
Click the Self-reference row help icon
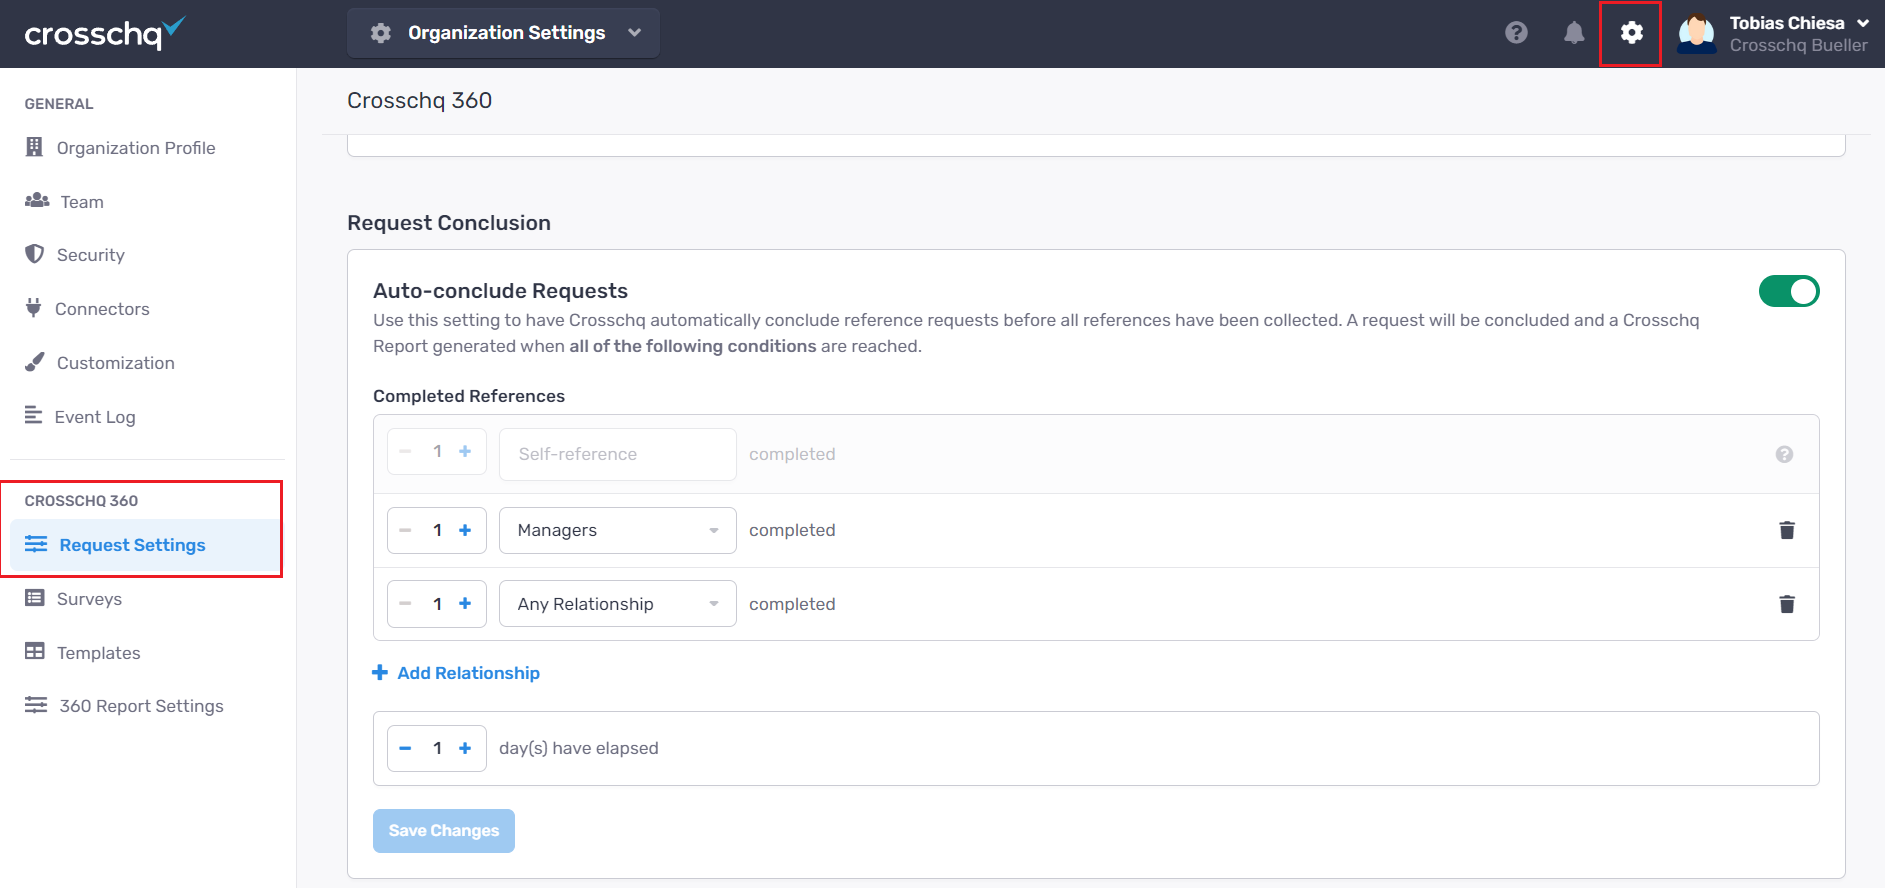click(x=1784, y=454)
